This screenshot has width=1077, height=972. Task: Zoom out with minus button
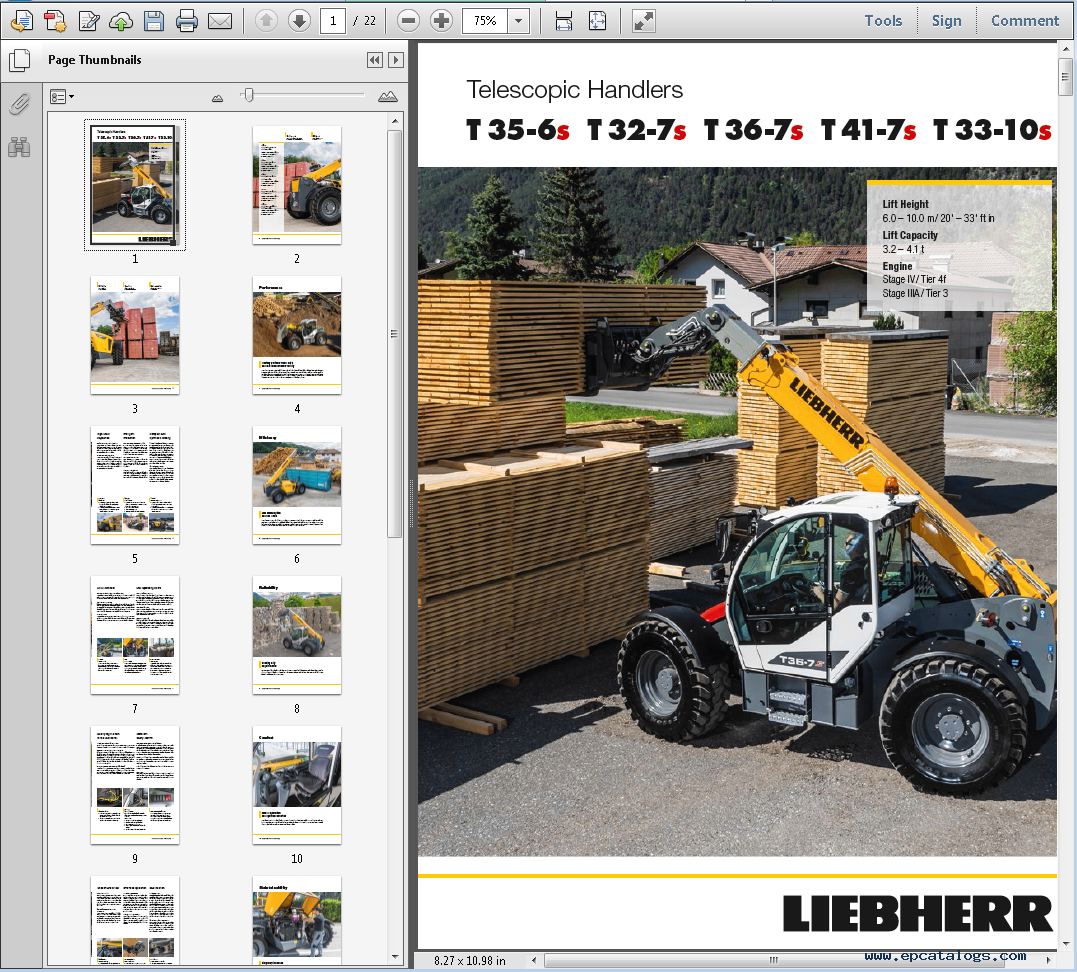(x=408, y=21)
